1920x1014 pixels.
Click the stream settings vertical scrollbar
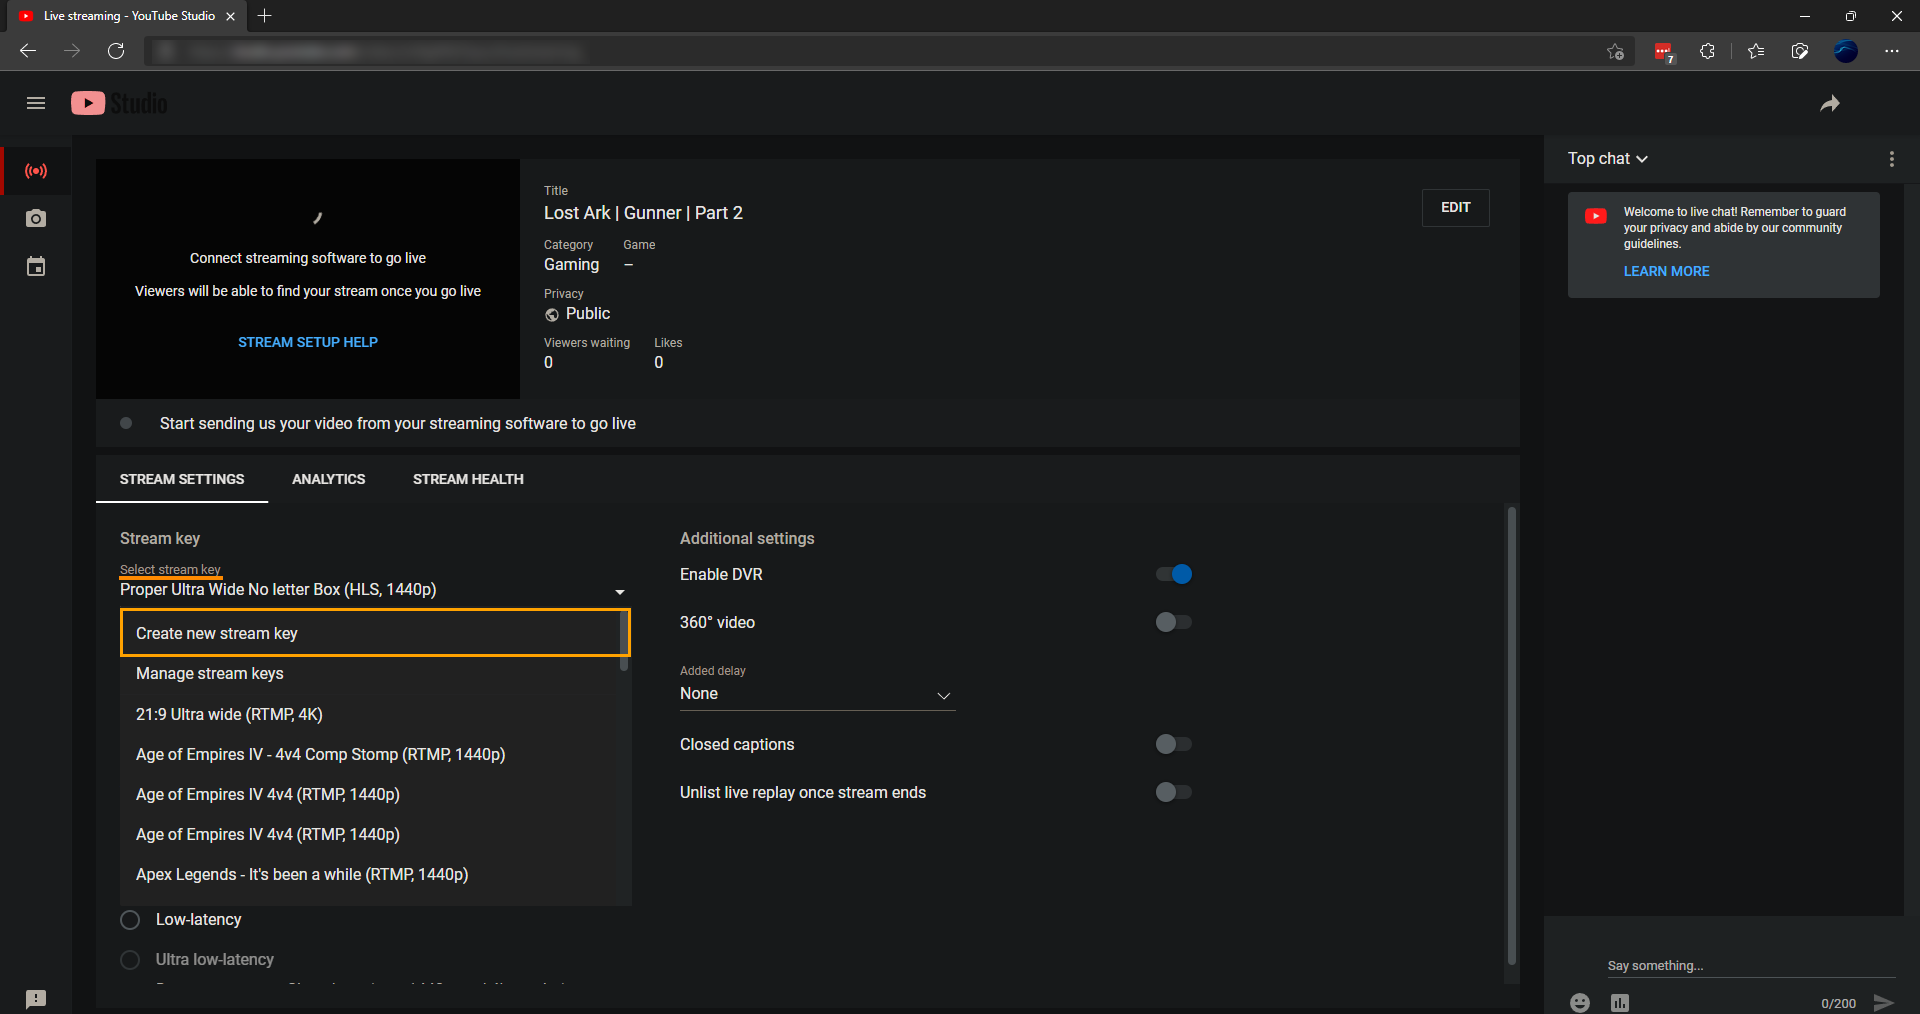coord(1511,735)
